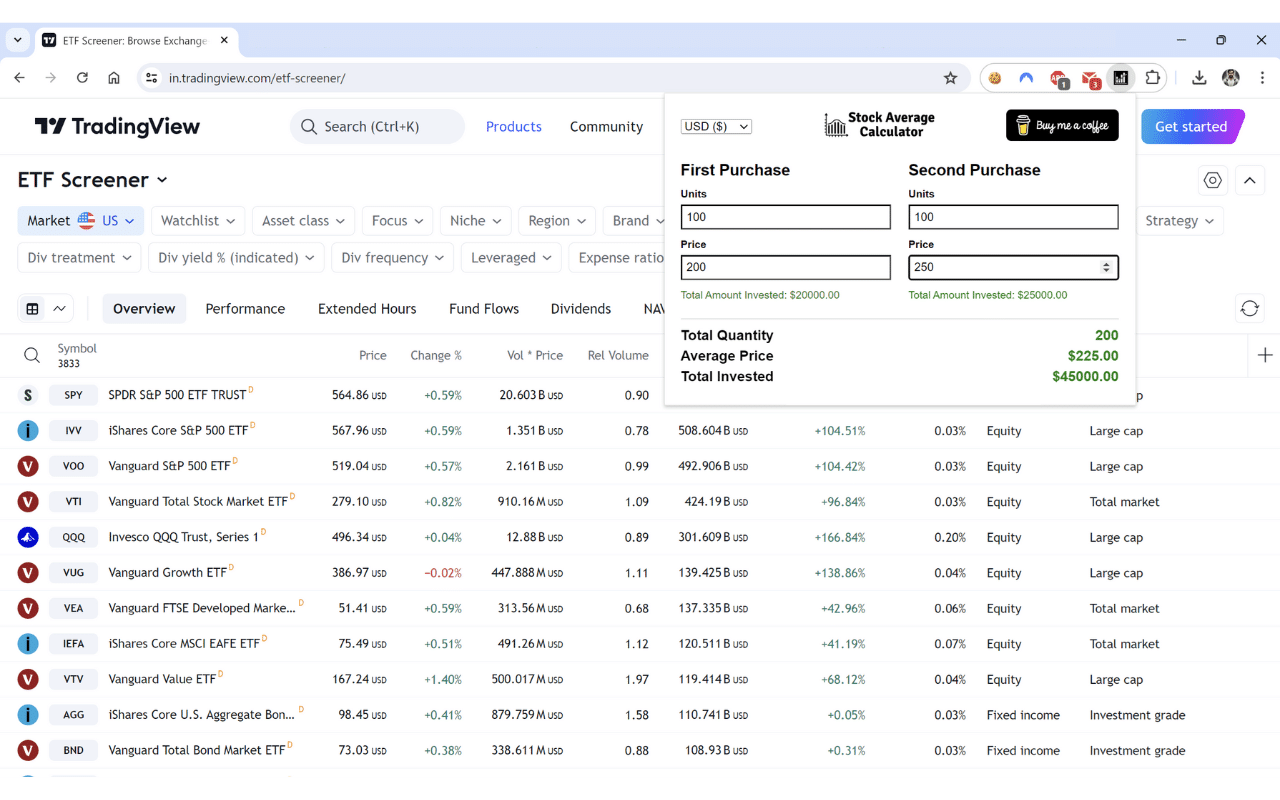Open the Div yield % (indicated) filter

(x=236, y=258)
